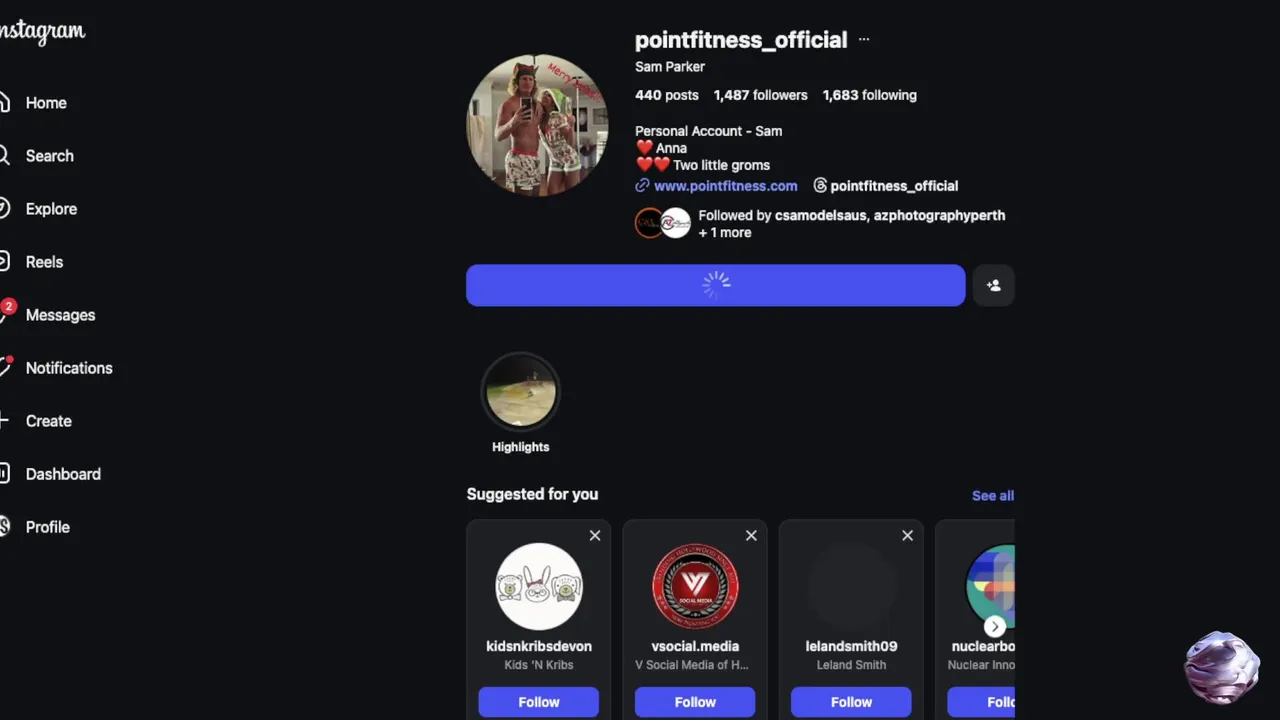
Task: Click the add-person suggestions icon button
Action: pos(993,286)
